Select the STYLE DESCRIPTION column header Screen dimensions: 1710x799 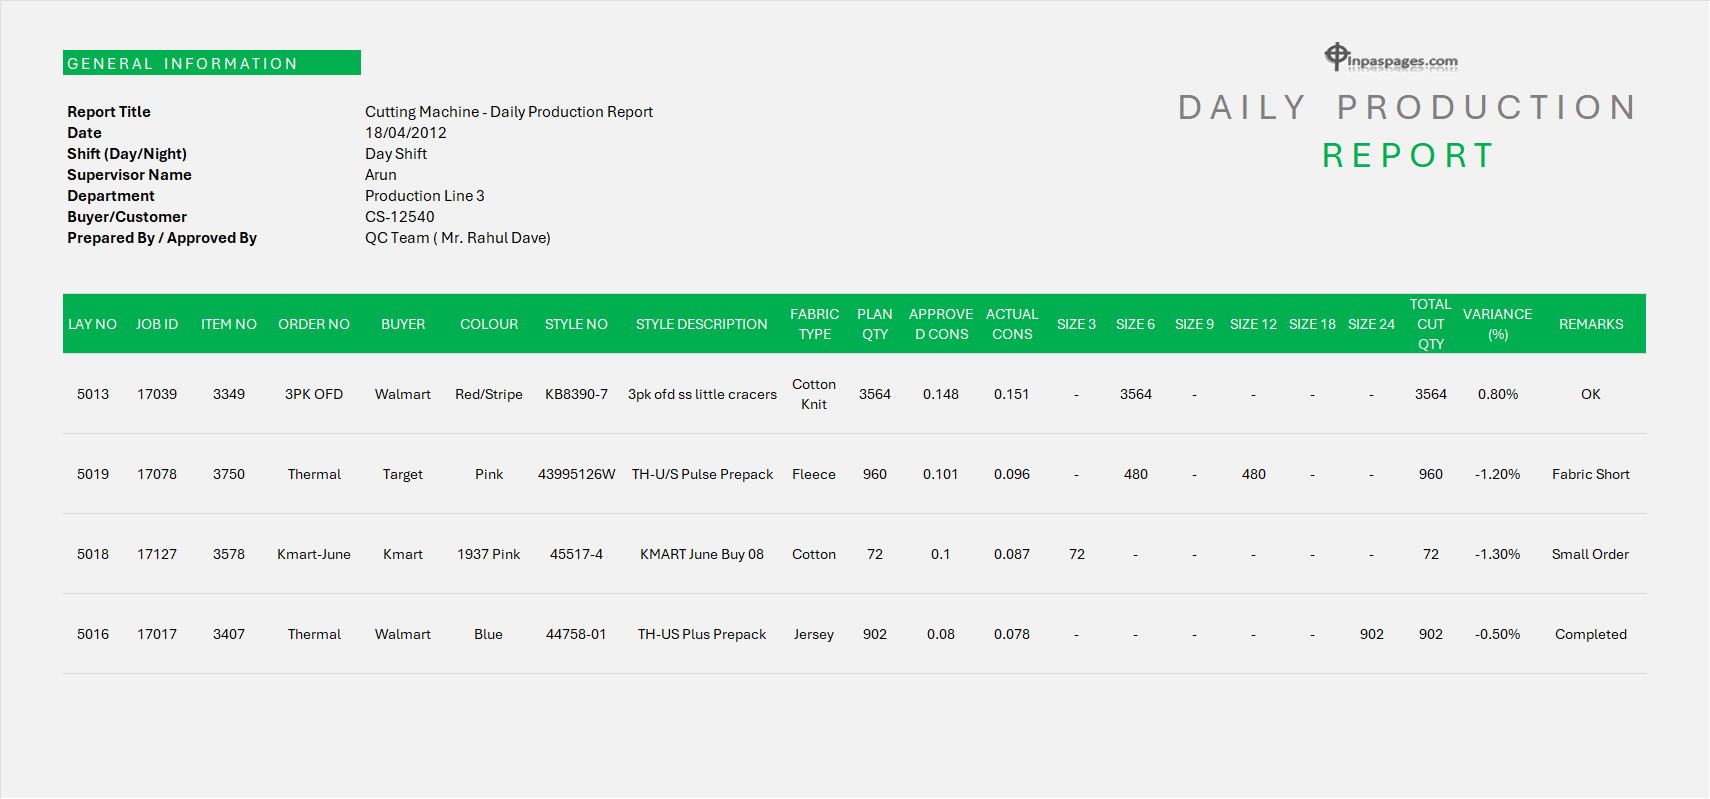point(701,324)
